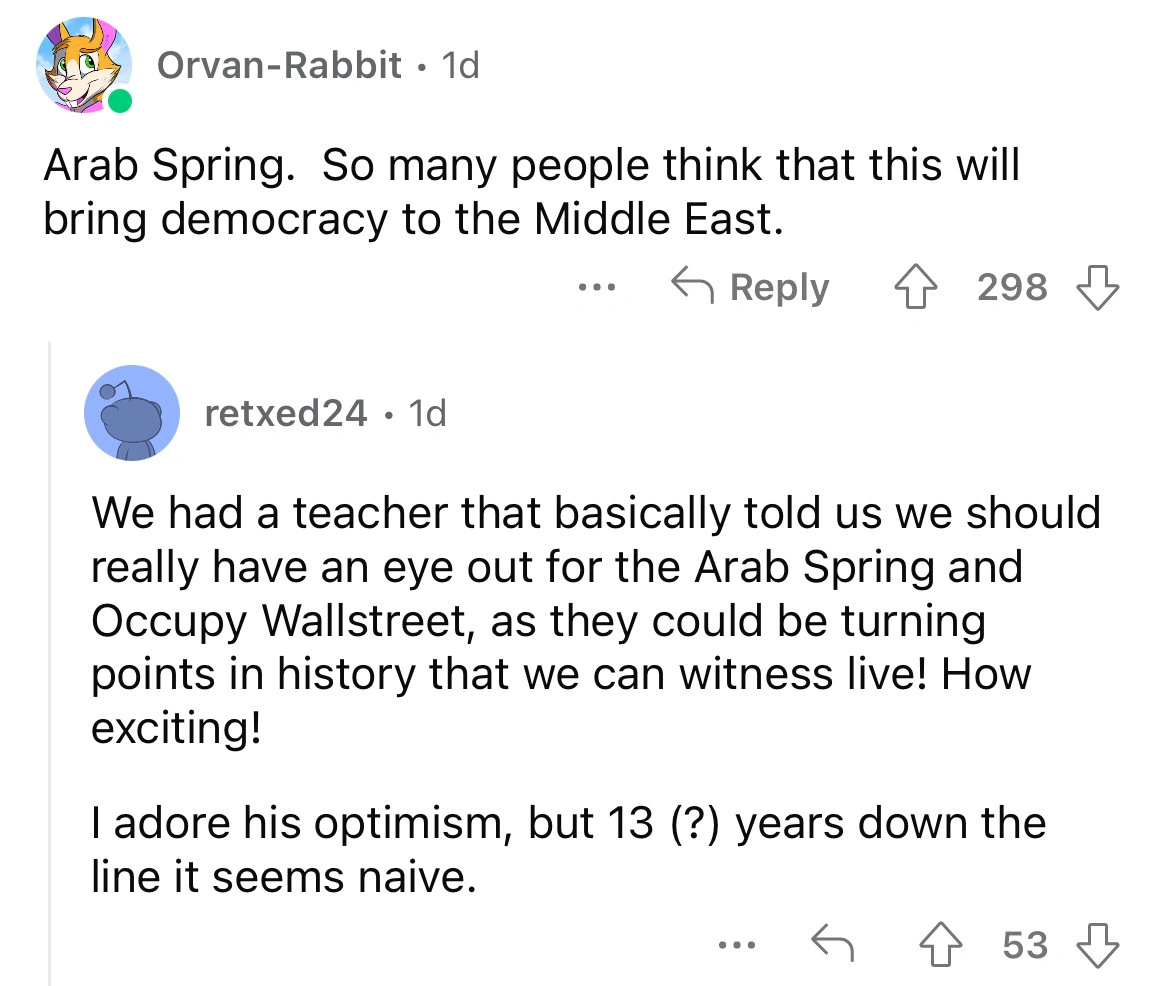Downvote retxed24's reply
Image resolution: width=1170 pixels, height=986 pixels.
[x=1097, y=944]
